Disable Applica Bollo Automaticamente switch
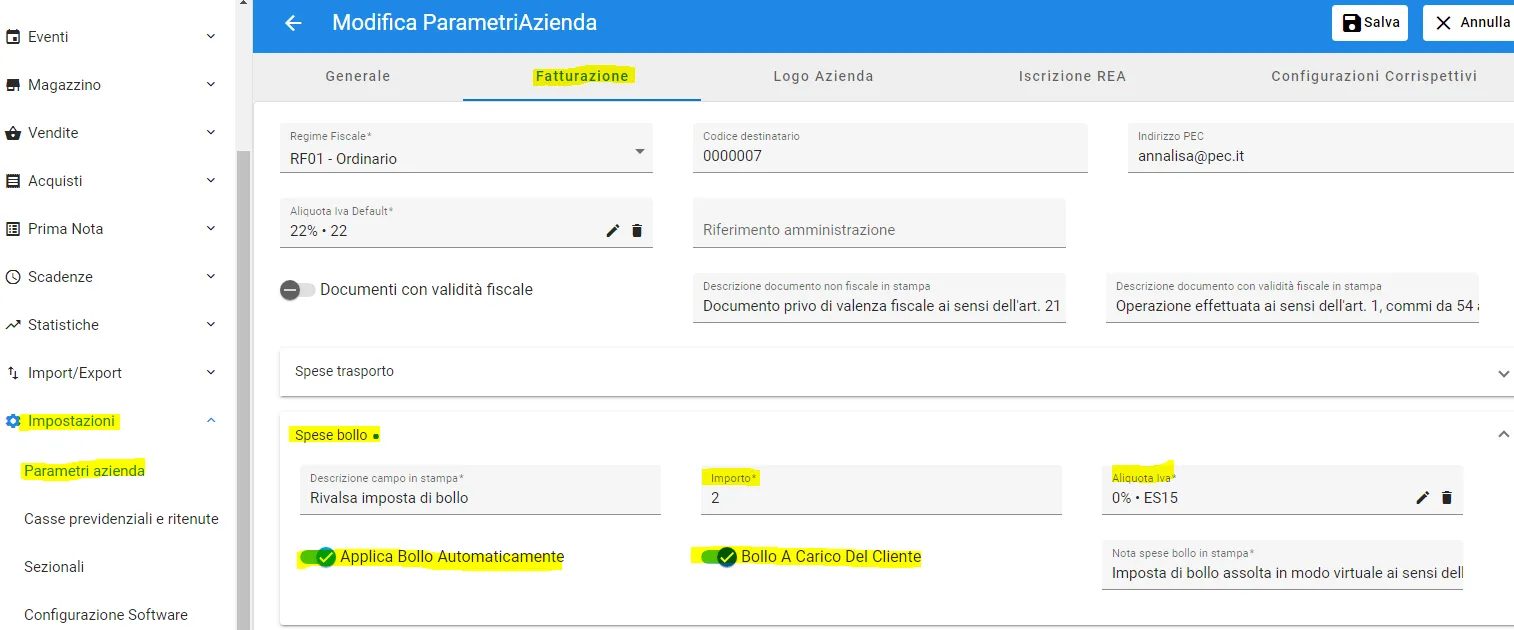The width and height of the screenshot is (1514, 630). click(317, 557)
